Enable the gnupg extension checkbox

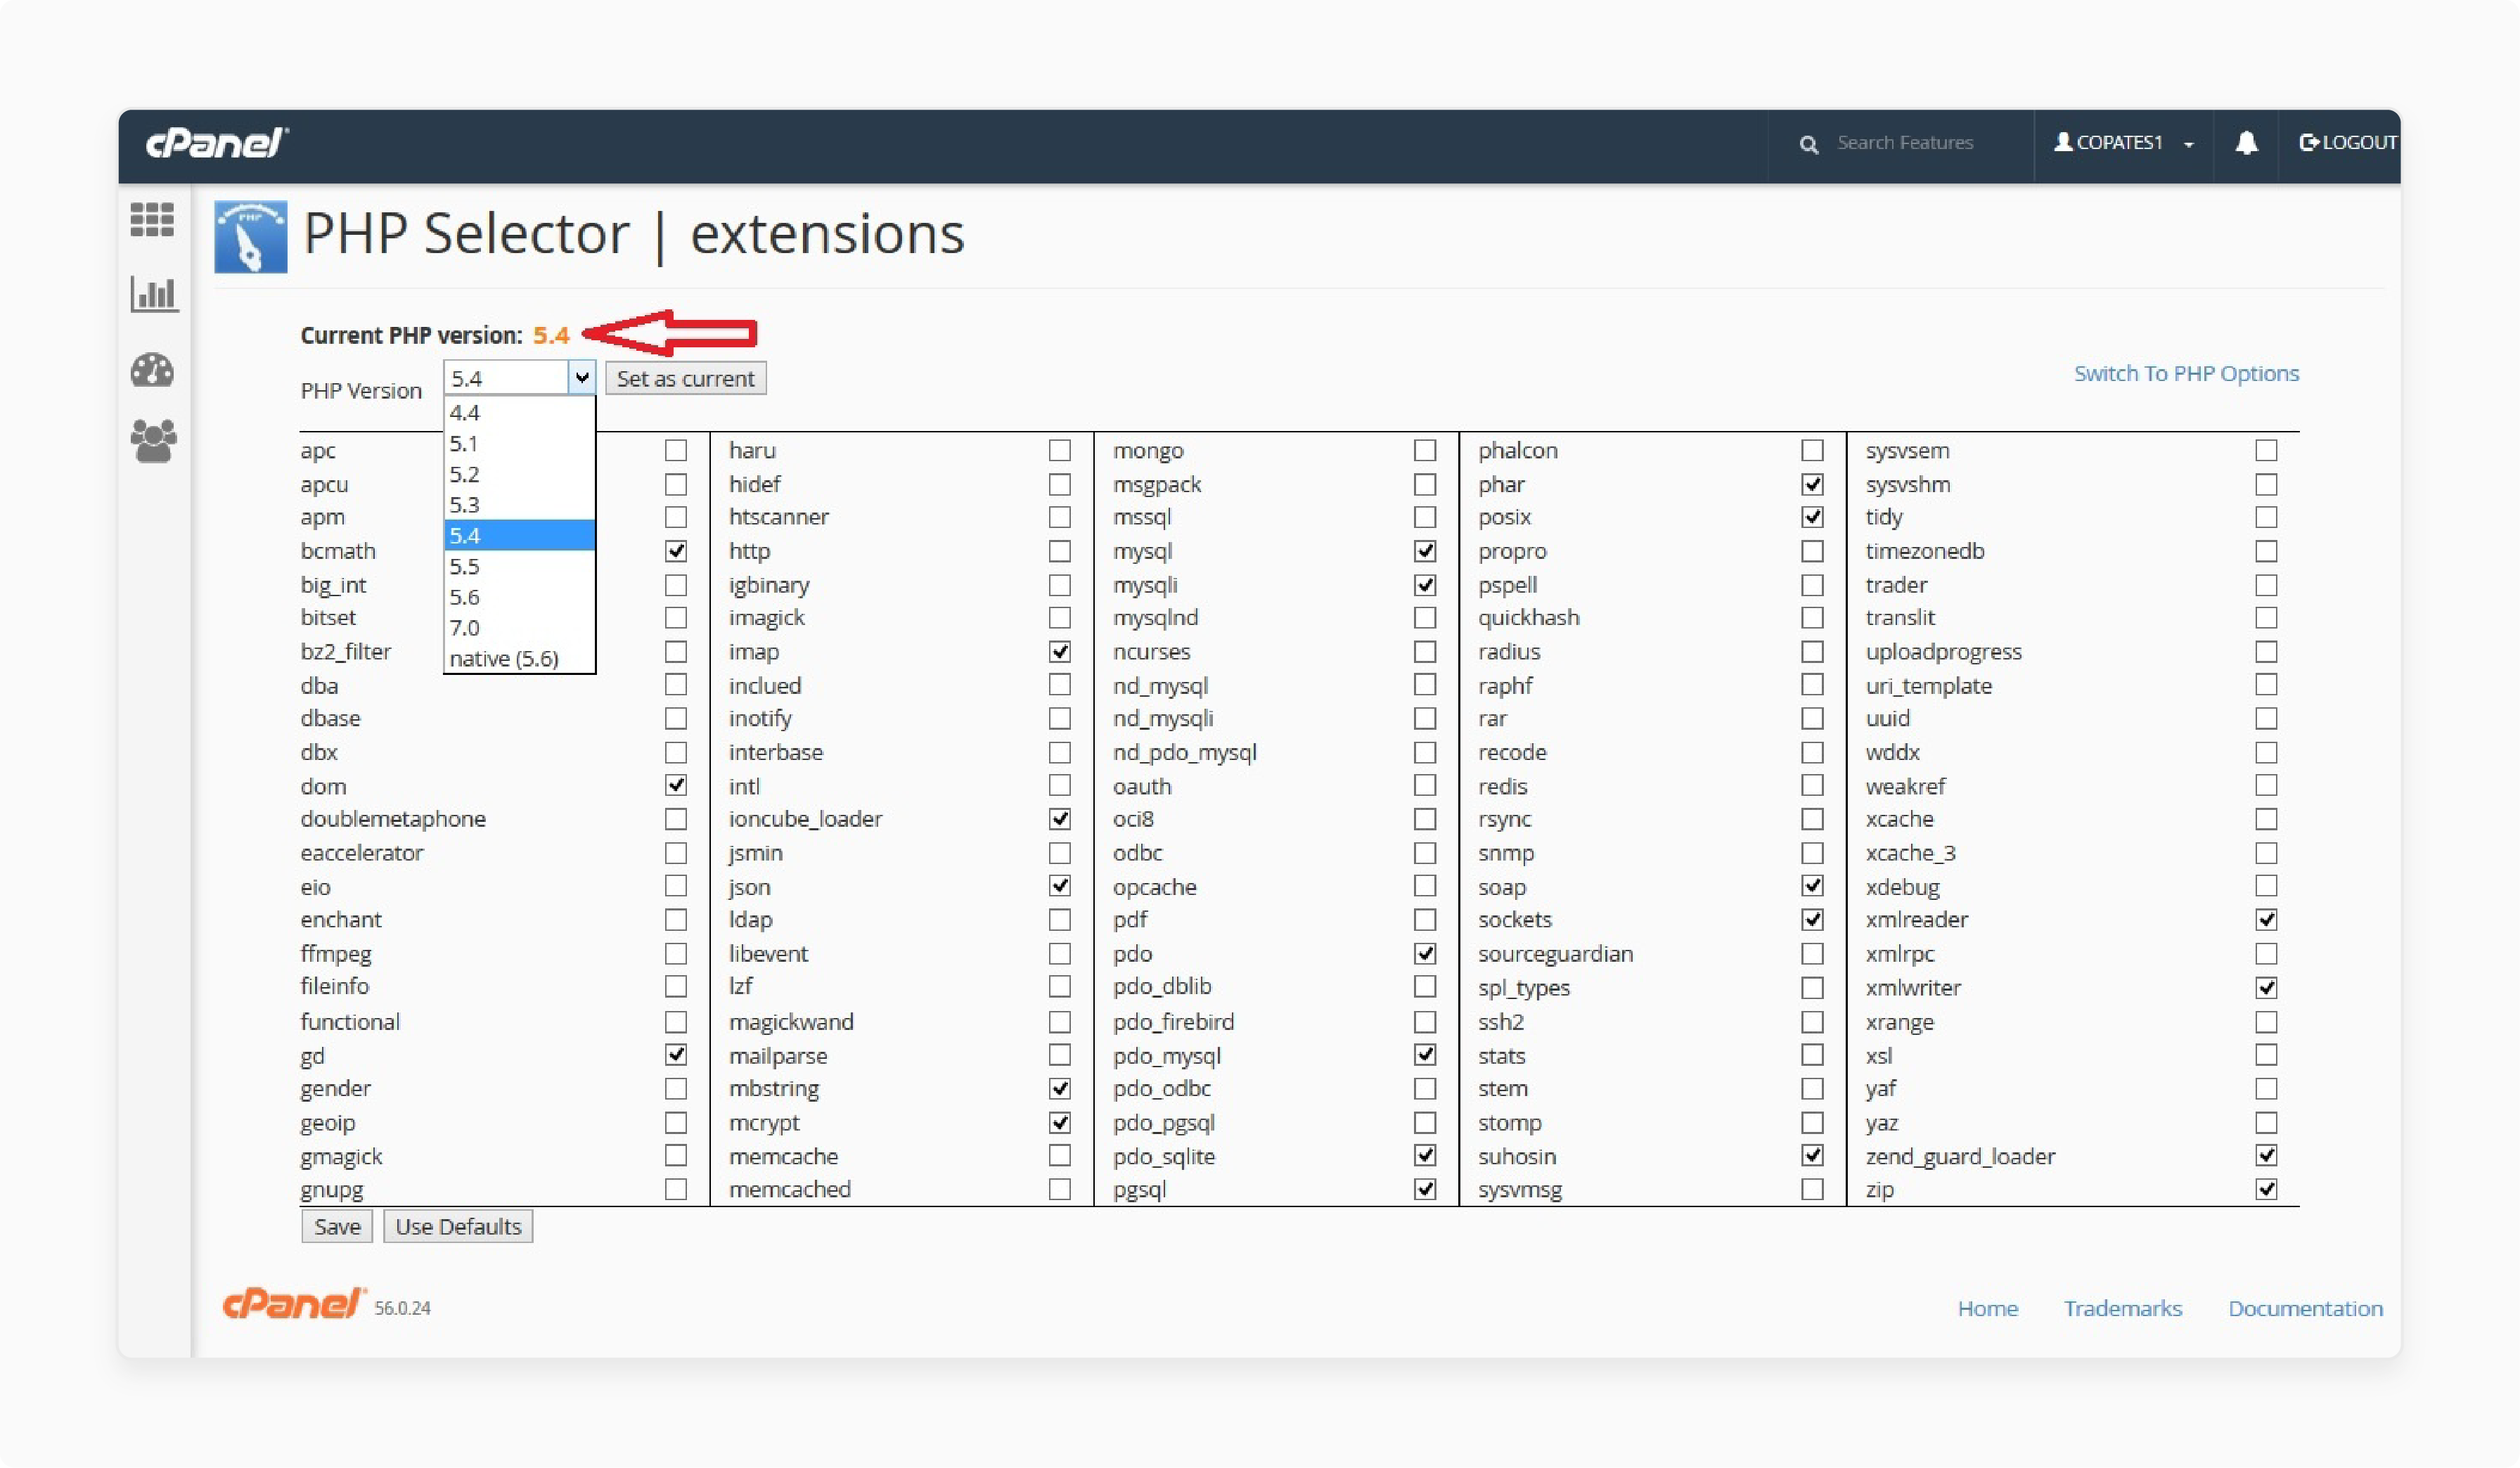tap(676, 1189)
